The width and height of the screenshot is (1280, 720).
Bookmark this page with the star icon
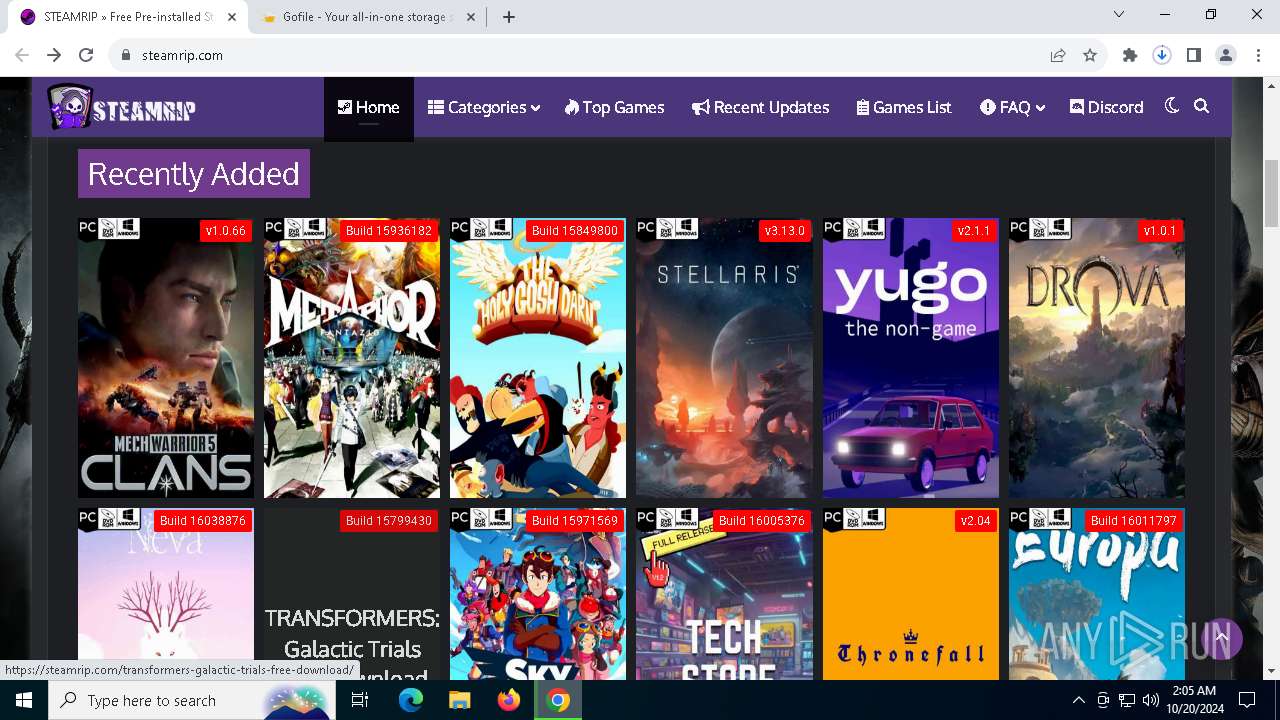[1090, 55]
